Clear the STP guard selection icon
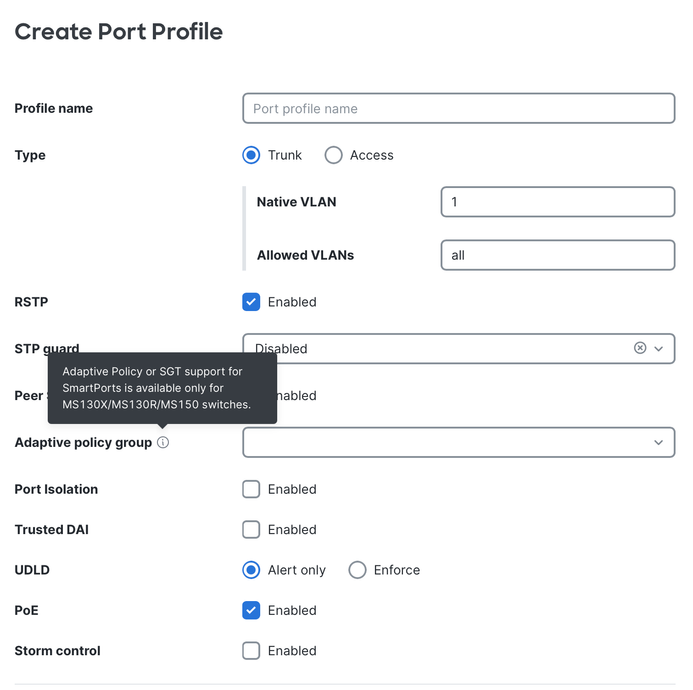The width and height of the screenshot is (693, 690). pyautogui.click(x=640, y=348)
